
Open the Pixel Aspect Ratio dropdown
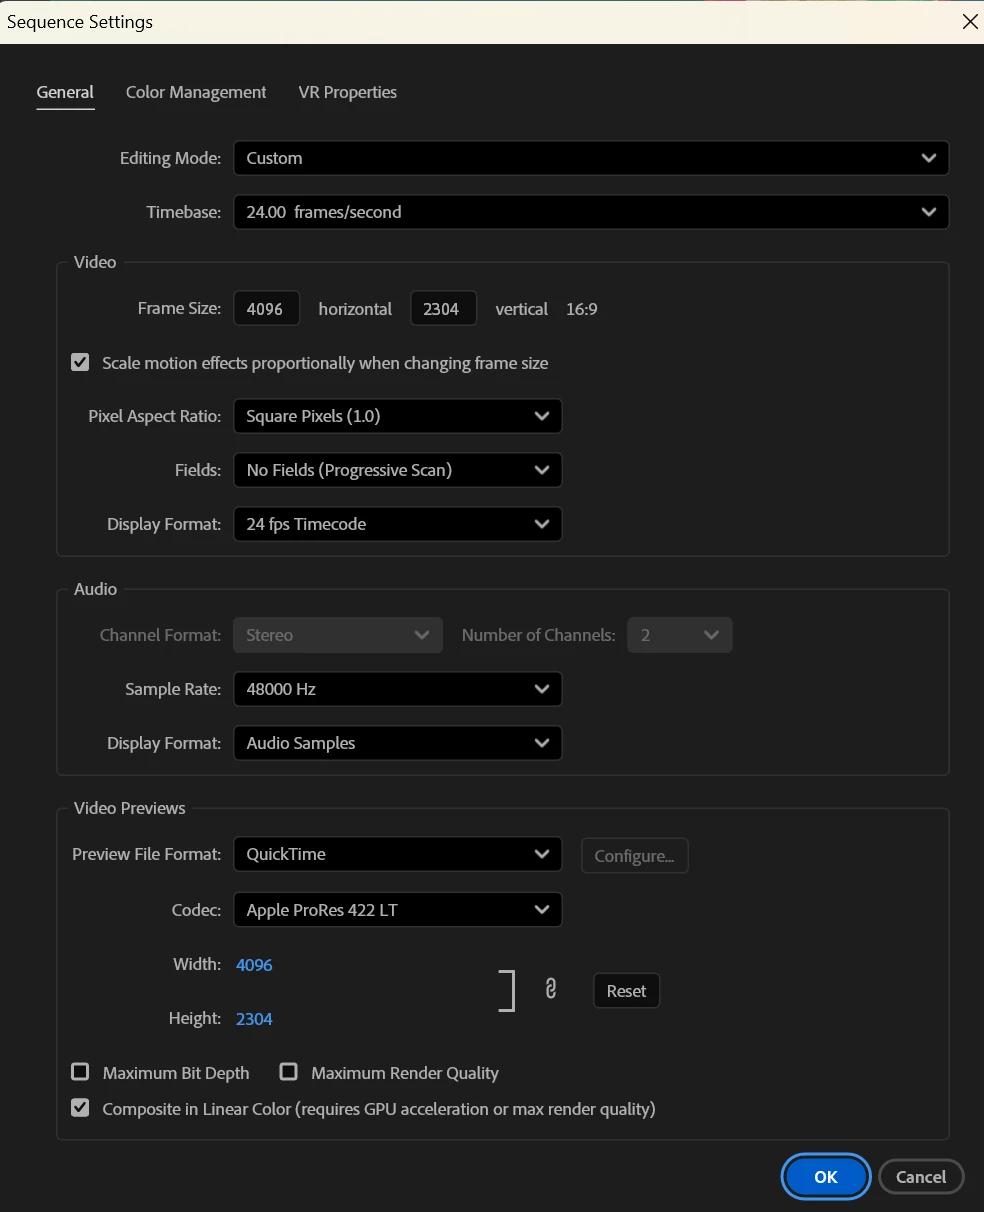[397, 416]
